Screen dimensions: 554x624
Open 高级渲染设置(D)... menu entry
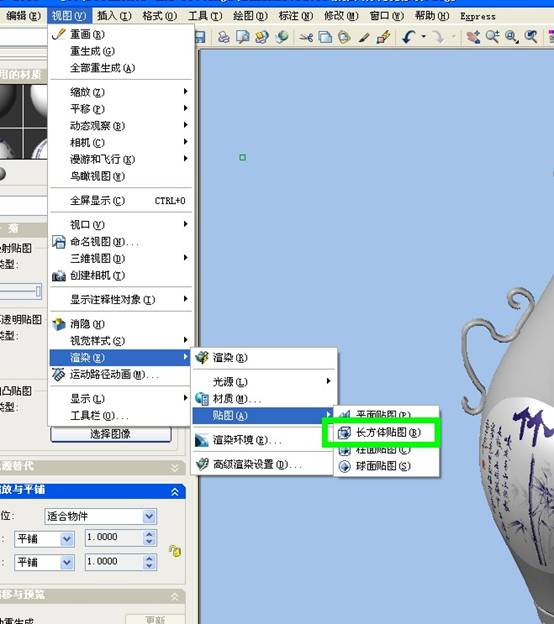click(263, 464)
